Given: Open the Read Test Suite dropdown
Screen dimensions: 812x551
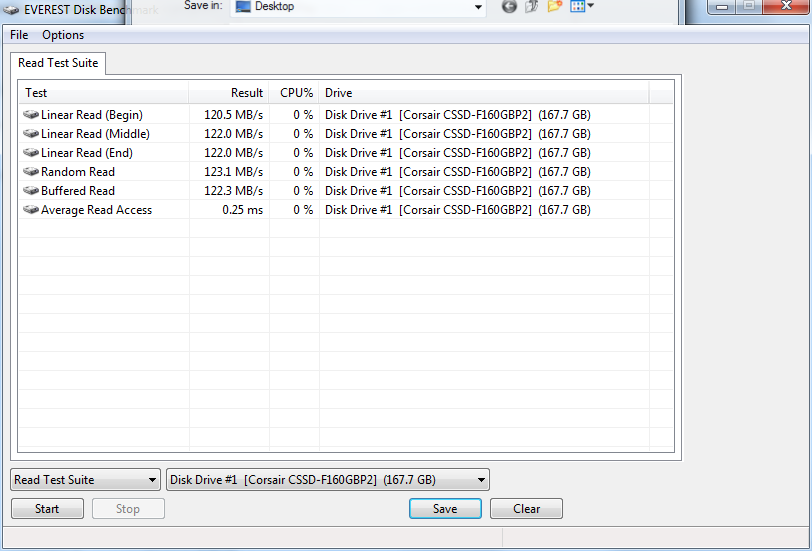Looking at the screenshot, I should click(85, 480).
